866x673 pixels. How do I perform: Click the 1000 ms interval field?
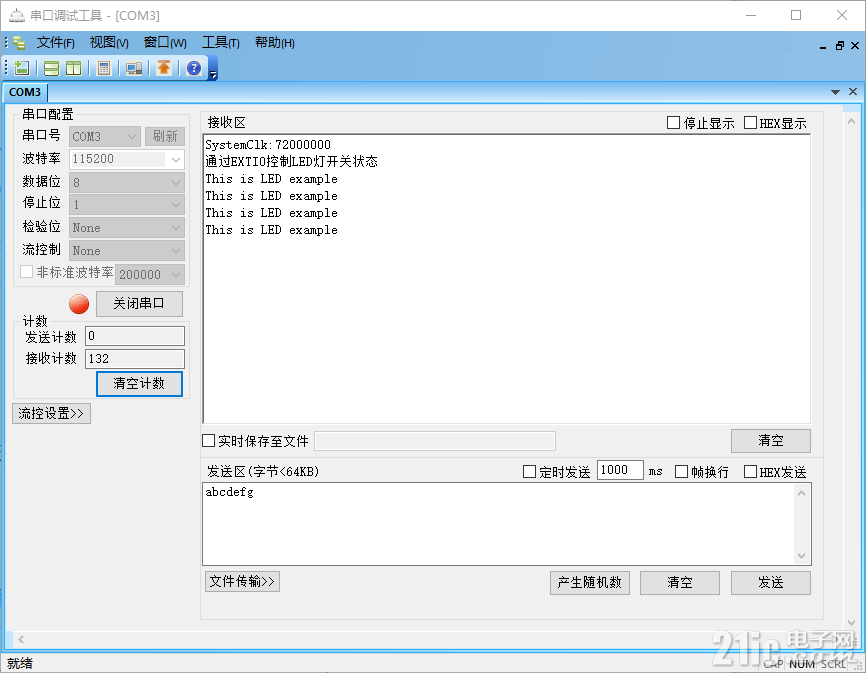tap(620, 470)
